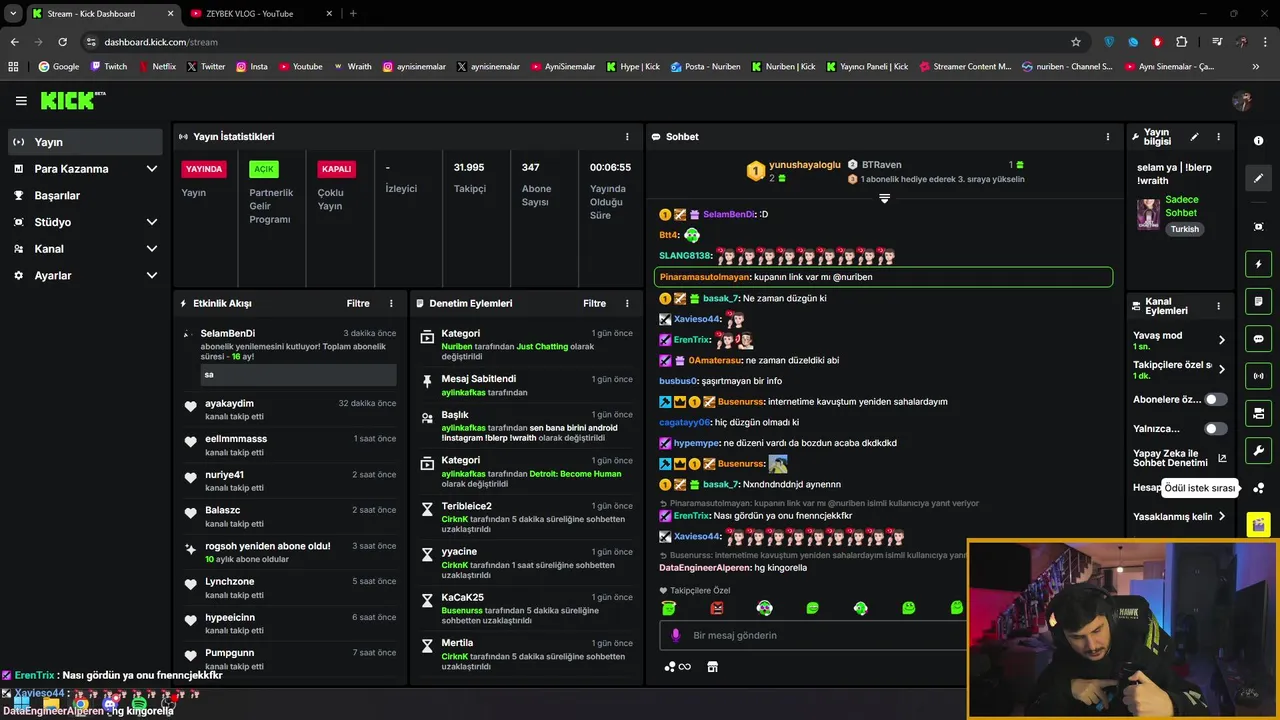Click the Pinaramasutolmayan highlighted chat message
Viewport: 1280px width, 720px height.
point(883,277)
